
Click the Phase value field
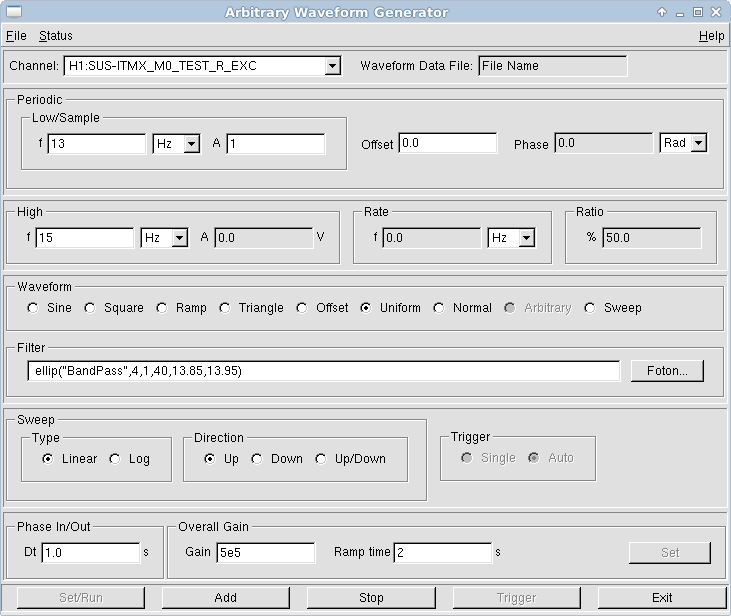click(604, 143)
